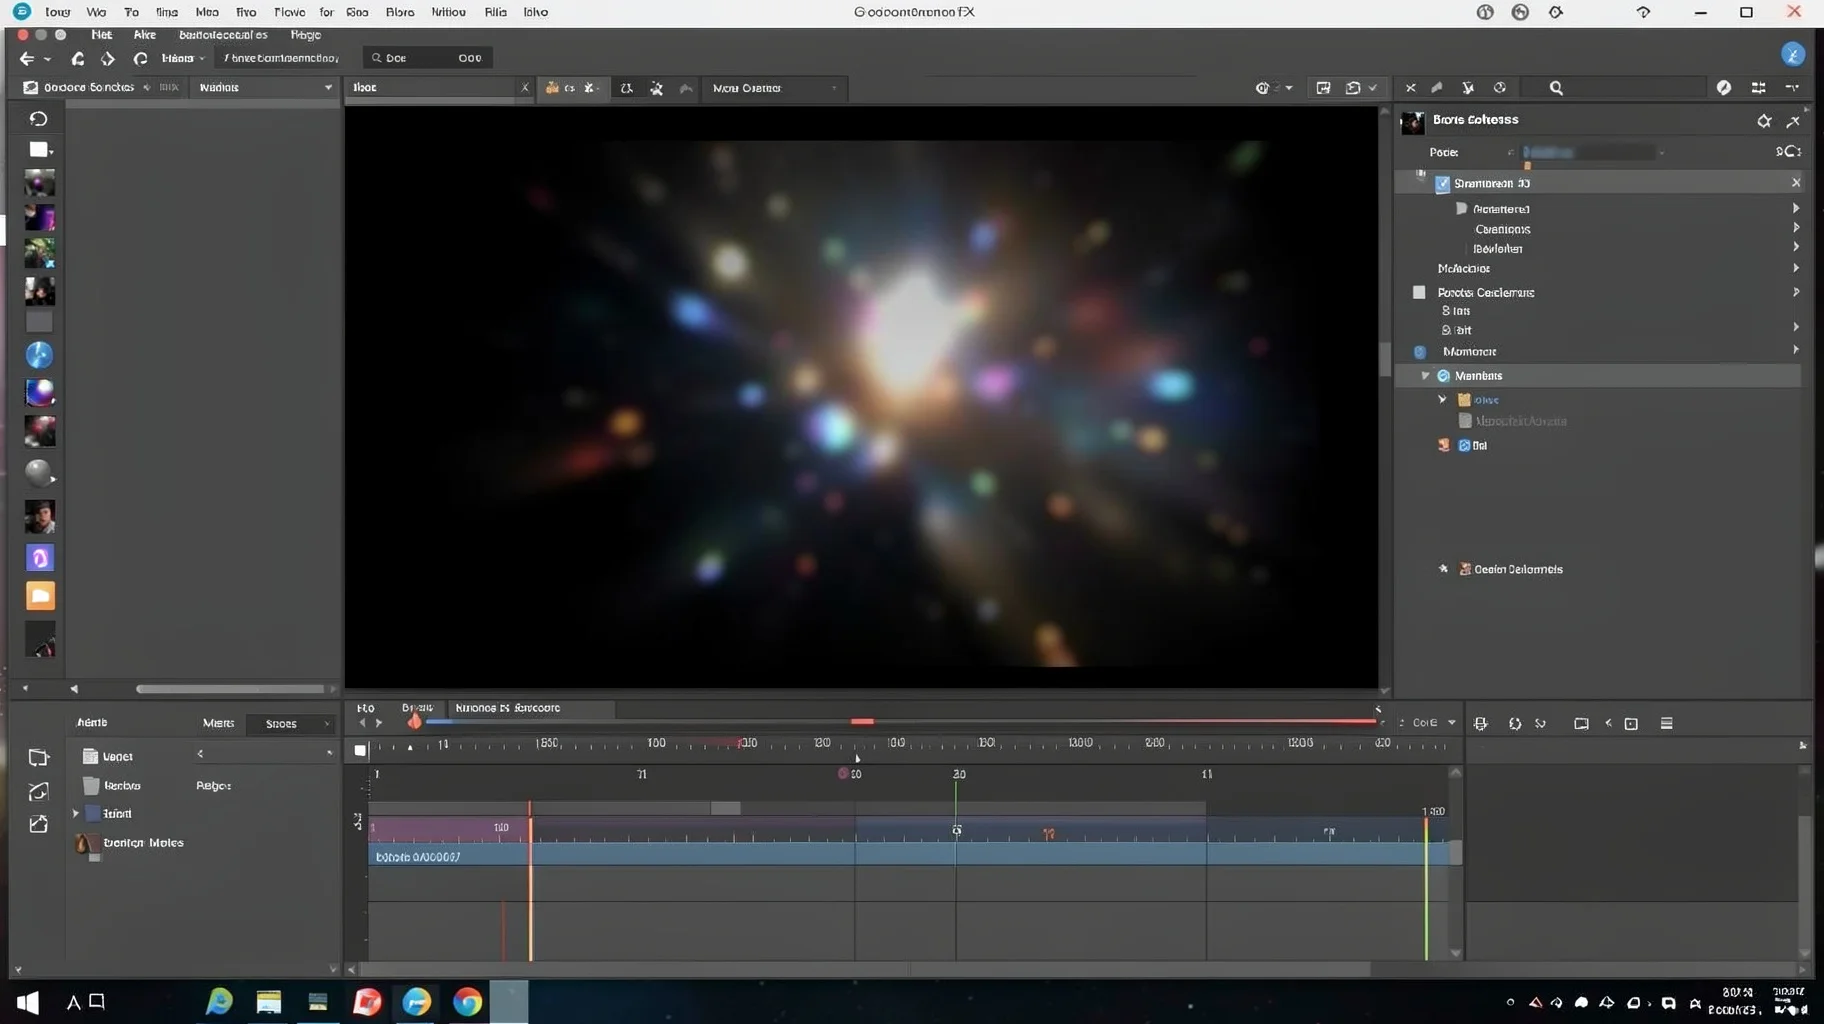The width and height of the screenshot is (1824, 1024).
Task: Click the hamburger lines icon bottom-right toolbar
Action: click(x=1666, y=723)
